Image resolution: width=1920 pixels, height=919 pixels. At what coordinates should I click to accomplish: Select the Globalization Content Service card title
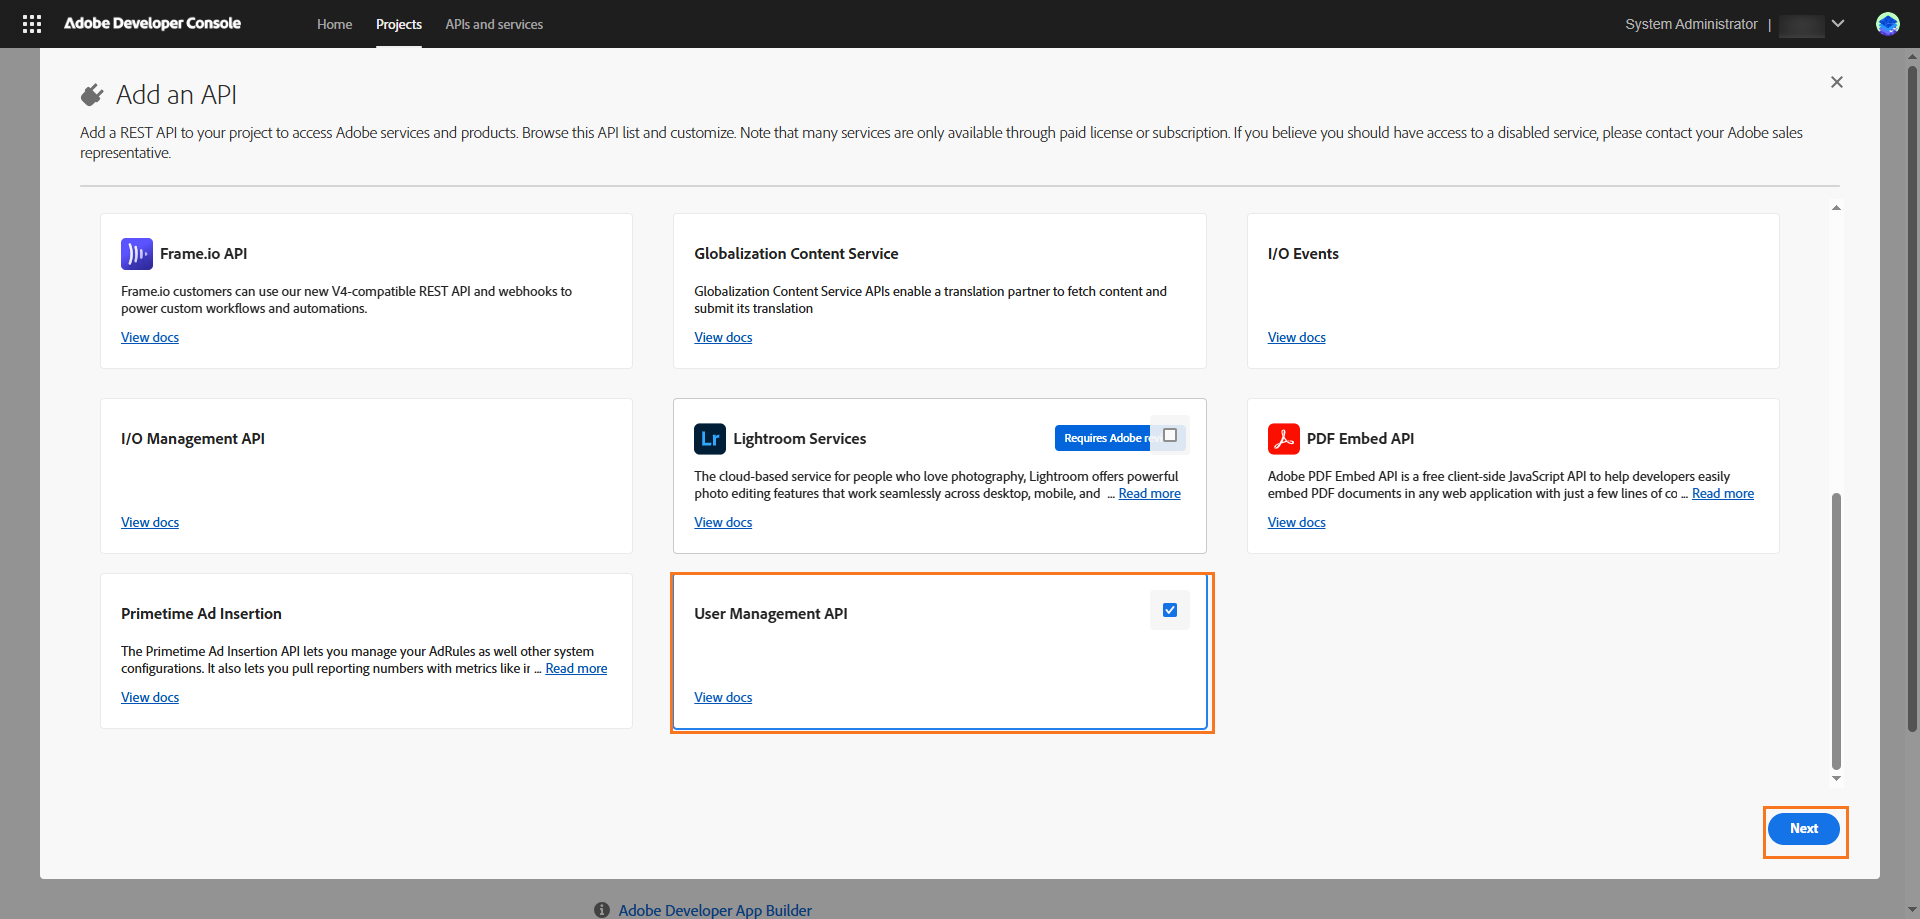coord(796,254)
